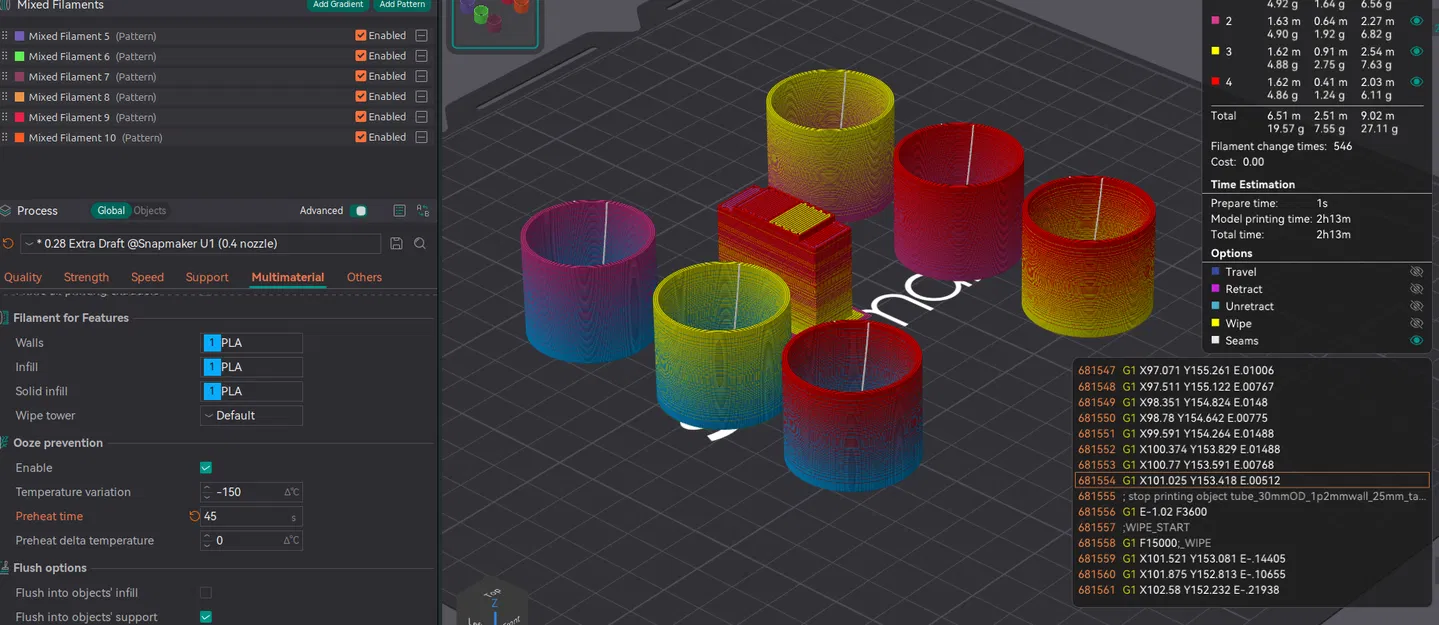Check Flush into objects' infill
The height and width of the screenshot is (625, 1439).
tap(206, 593)
